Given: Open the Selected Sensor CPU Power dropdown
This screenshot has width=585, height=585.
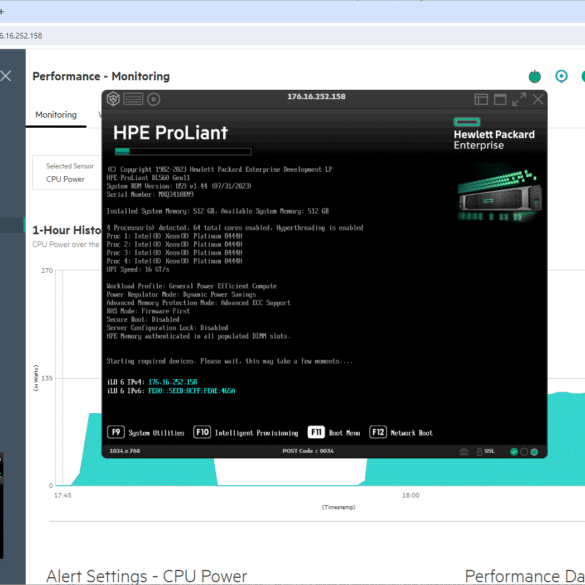Looking at the screenshot, I should point(67,173).
